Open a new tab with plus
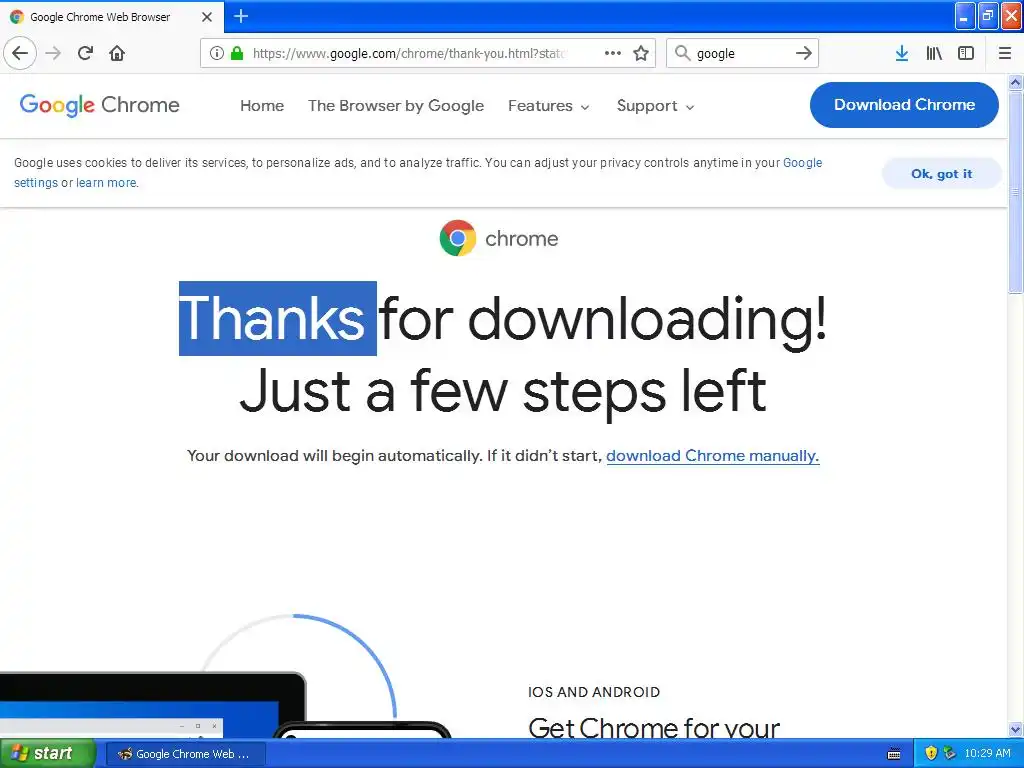 [x=241, y=16]
